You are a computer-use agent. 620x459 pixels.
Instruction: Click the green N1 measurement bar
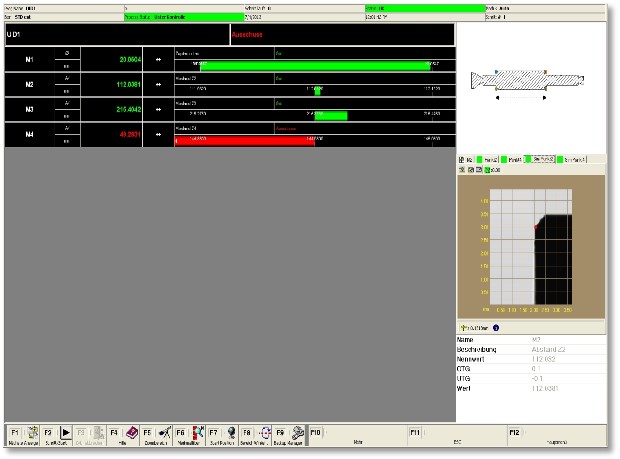tap(314, 66)
